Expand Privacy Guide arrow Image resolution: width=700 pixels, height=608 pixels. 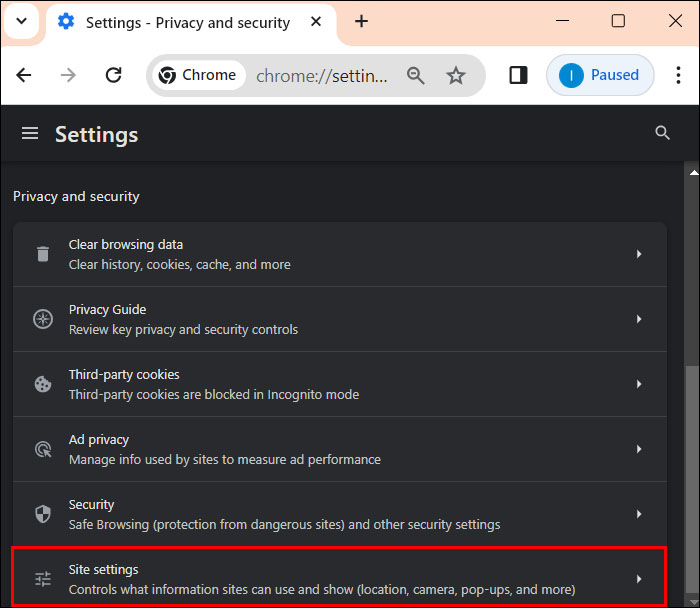(x=639, y=319)
